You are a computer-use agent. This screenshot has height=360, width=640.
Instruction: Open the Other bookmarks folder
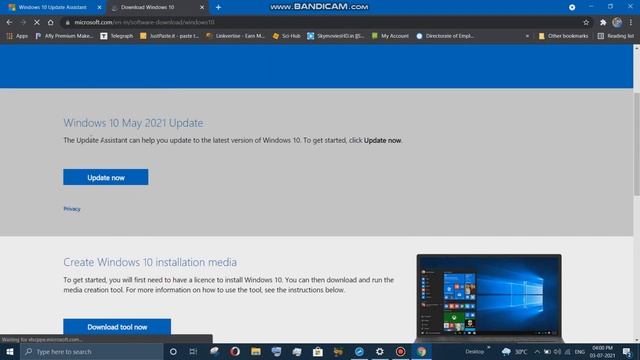(x=563, y=36)
